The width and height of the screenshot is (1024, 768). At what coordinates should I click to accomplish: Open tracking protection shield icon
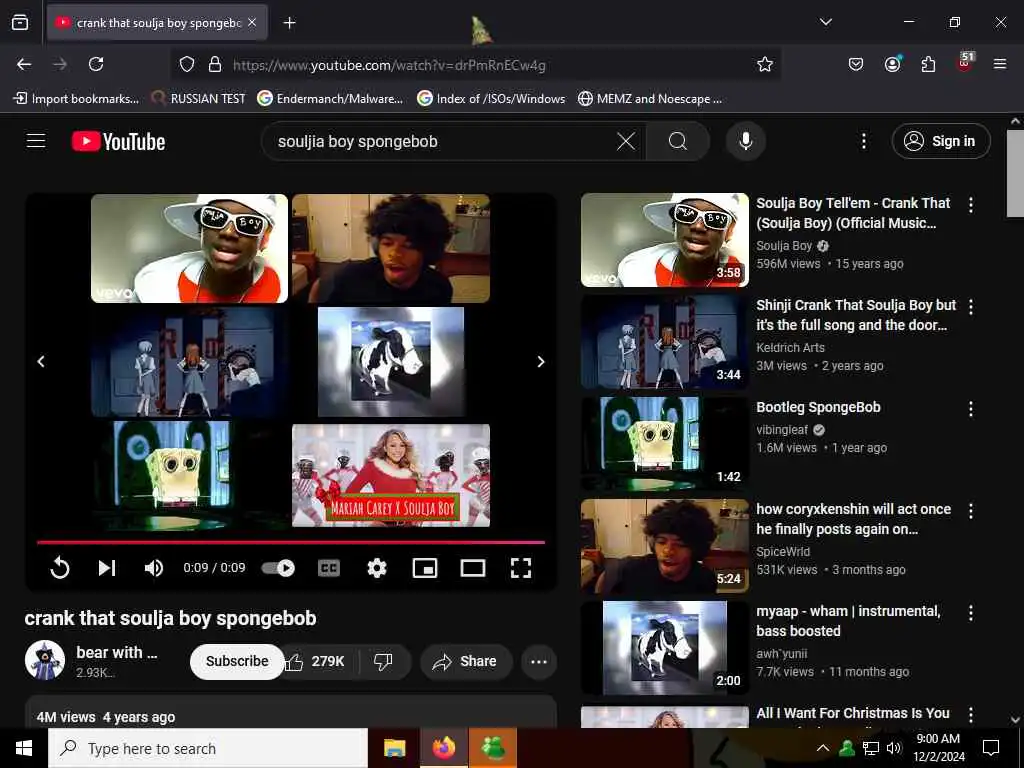point(187,64)
